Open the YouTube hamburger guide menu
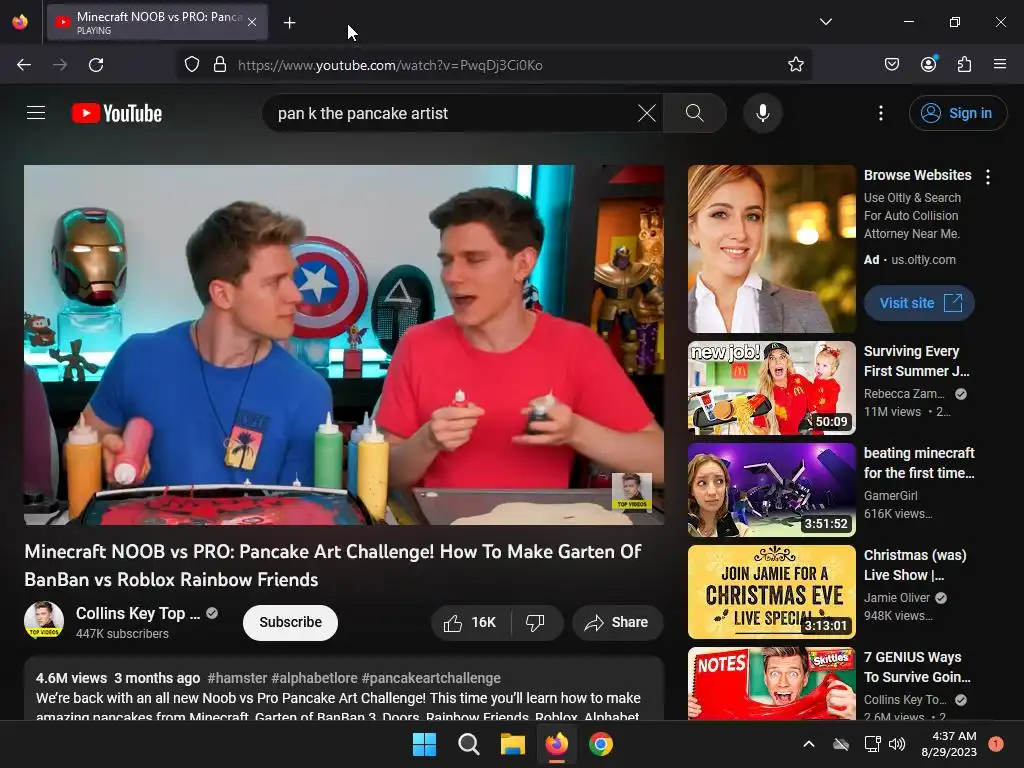Viewport: 1024px width, 768px height. (x=36, y=113)
